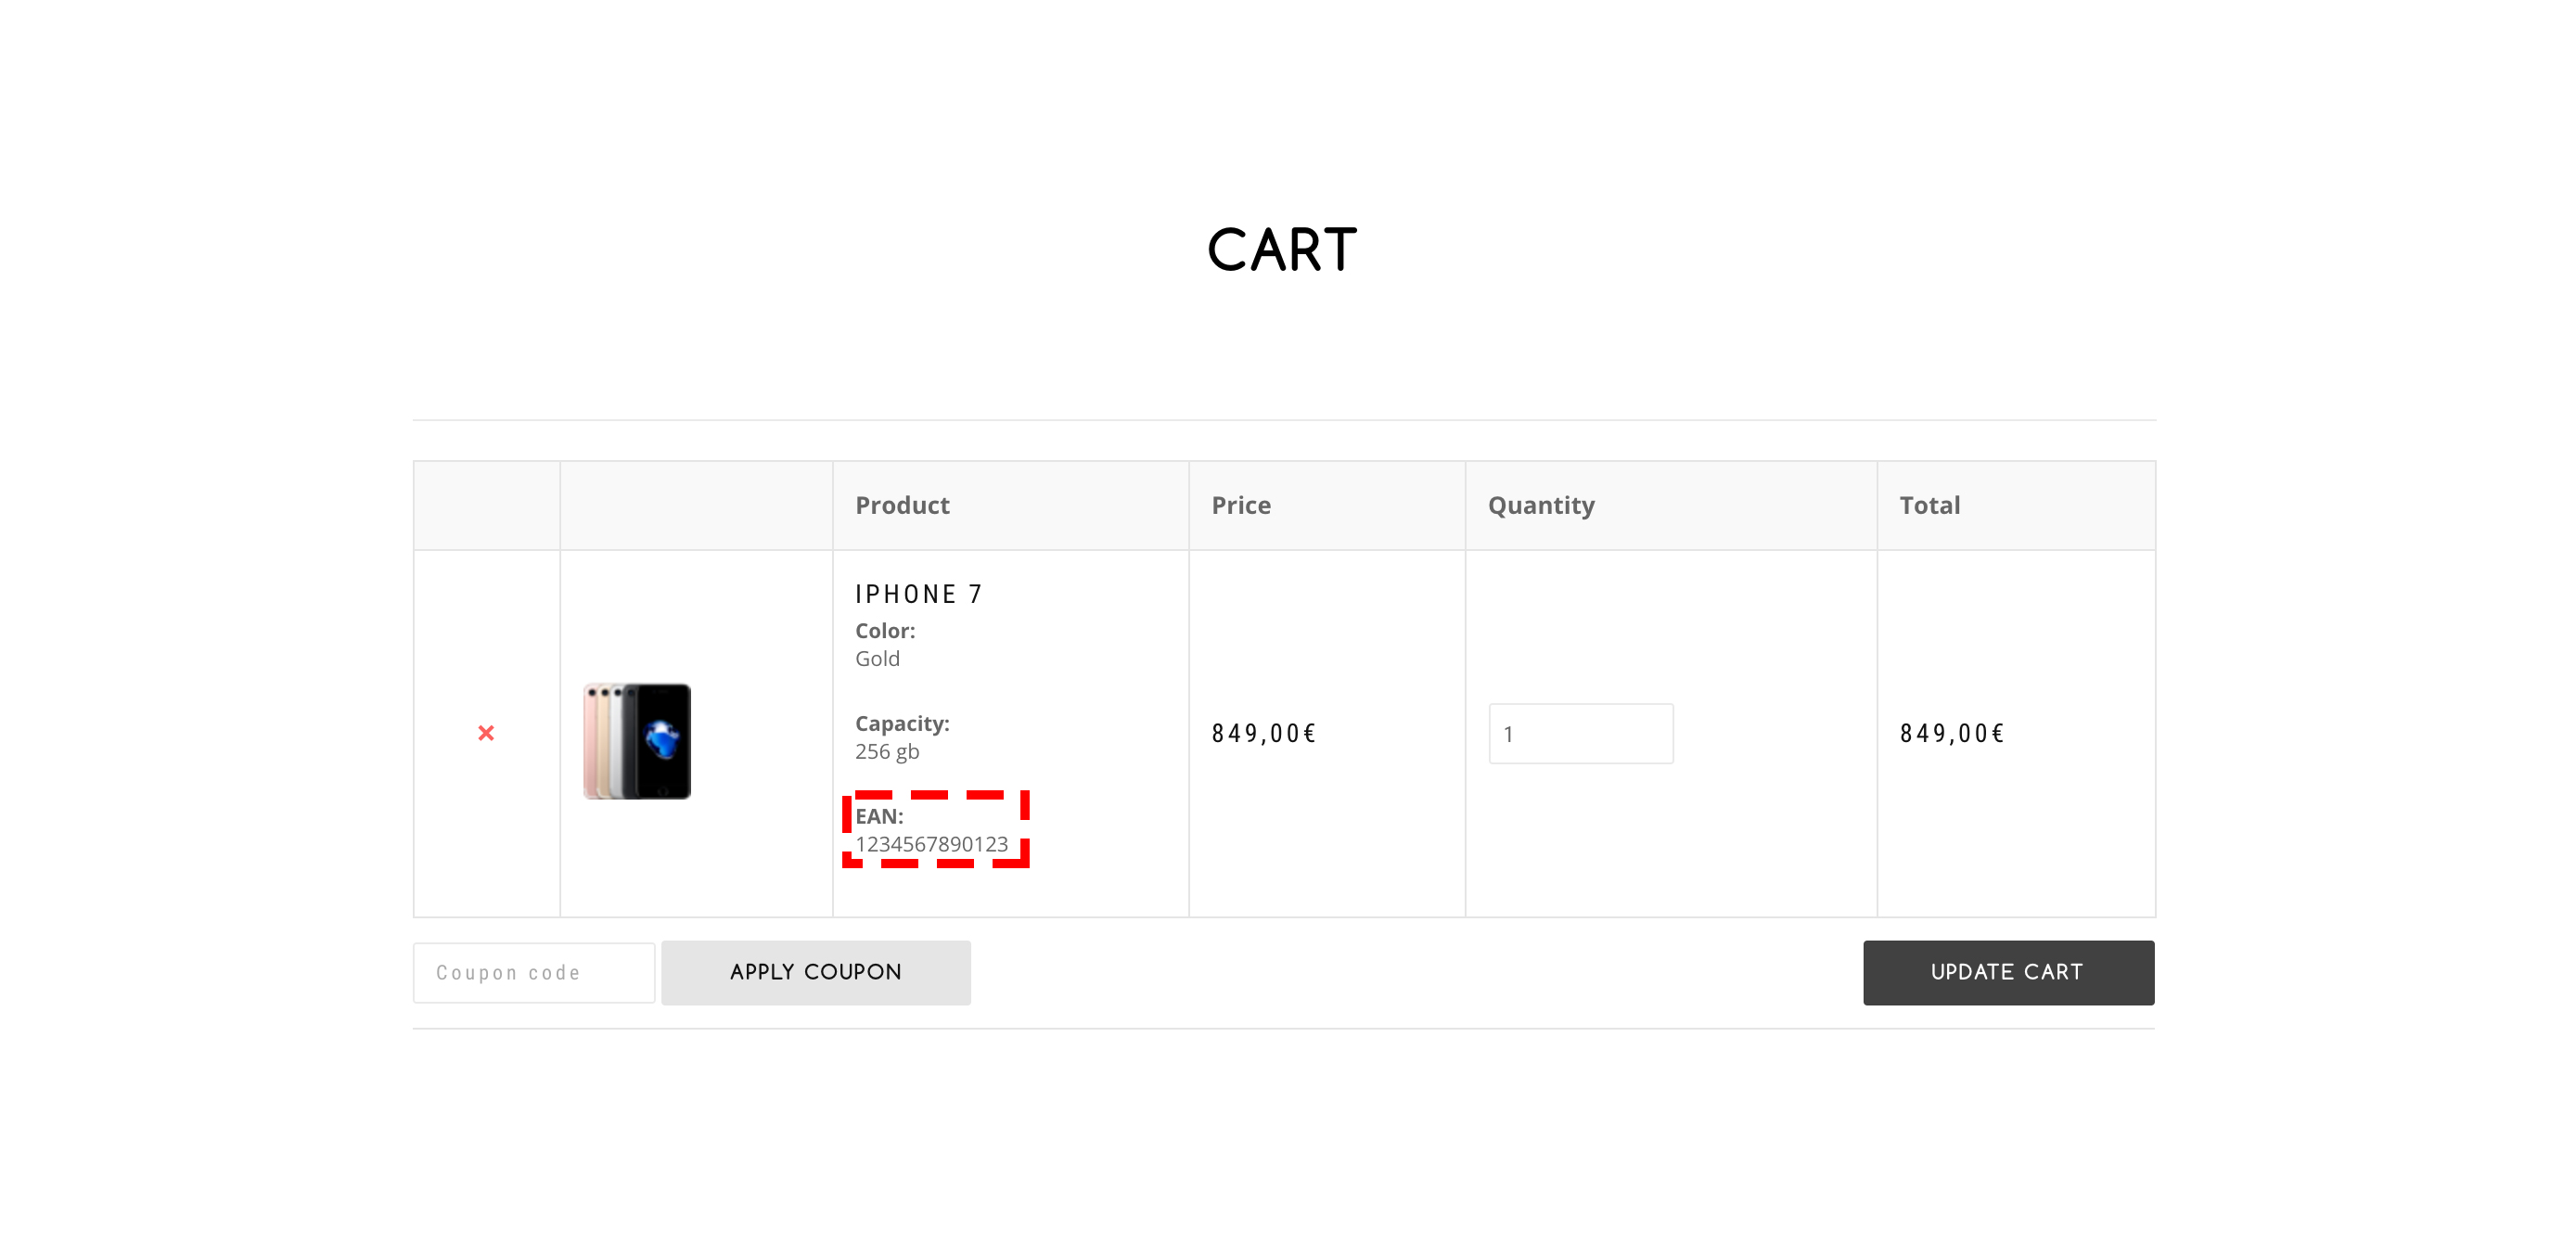Select the quantity input field
The image size is (2576, 1255).
1577,733
